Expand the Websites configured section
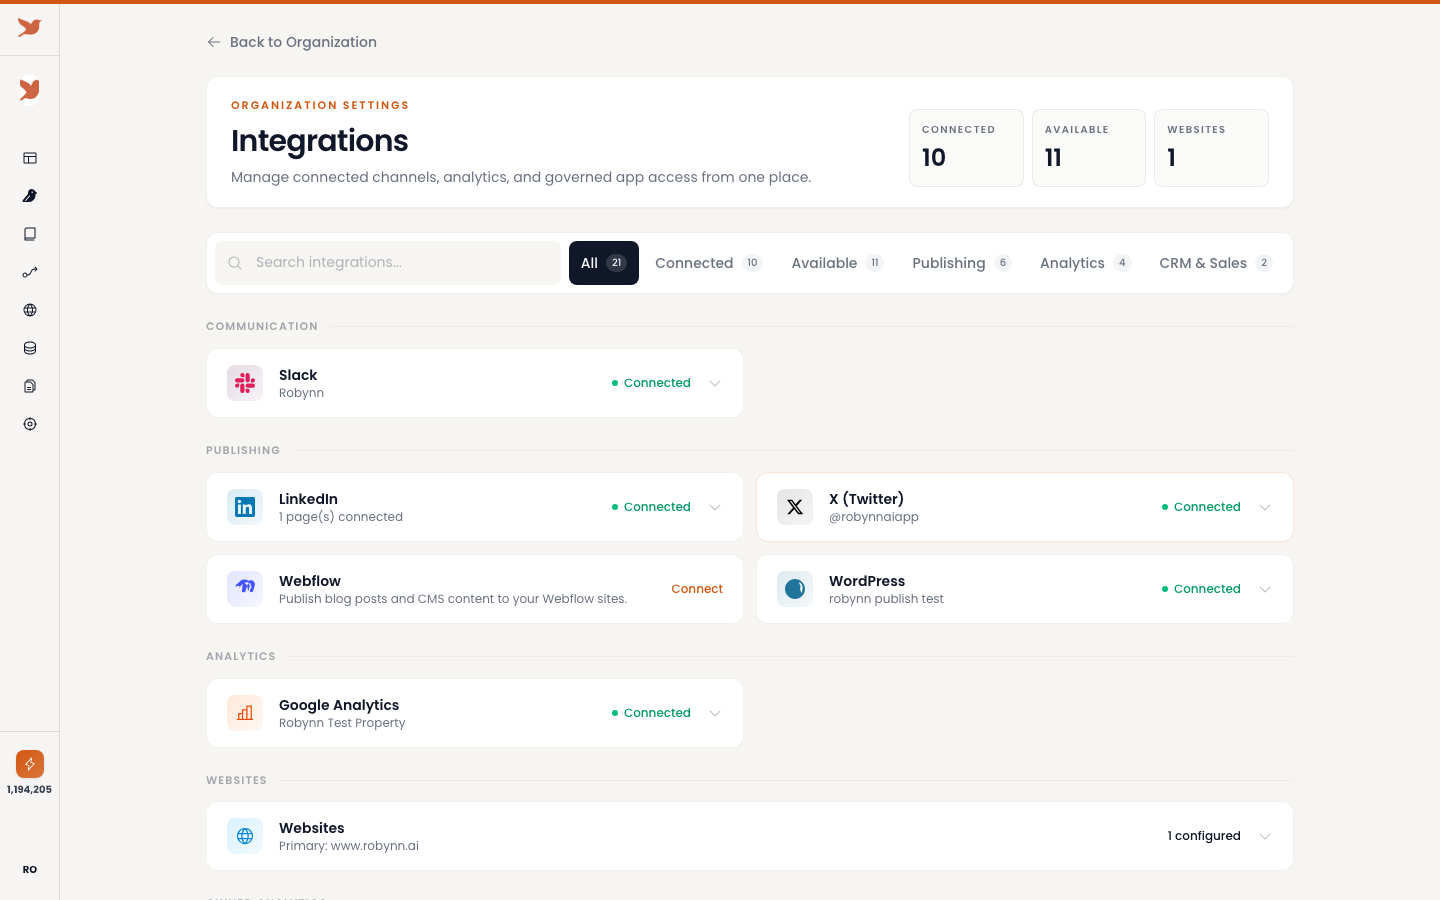This screenshot has height=900, width=1440. pyautogui.click(x=1265, y=836)
